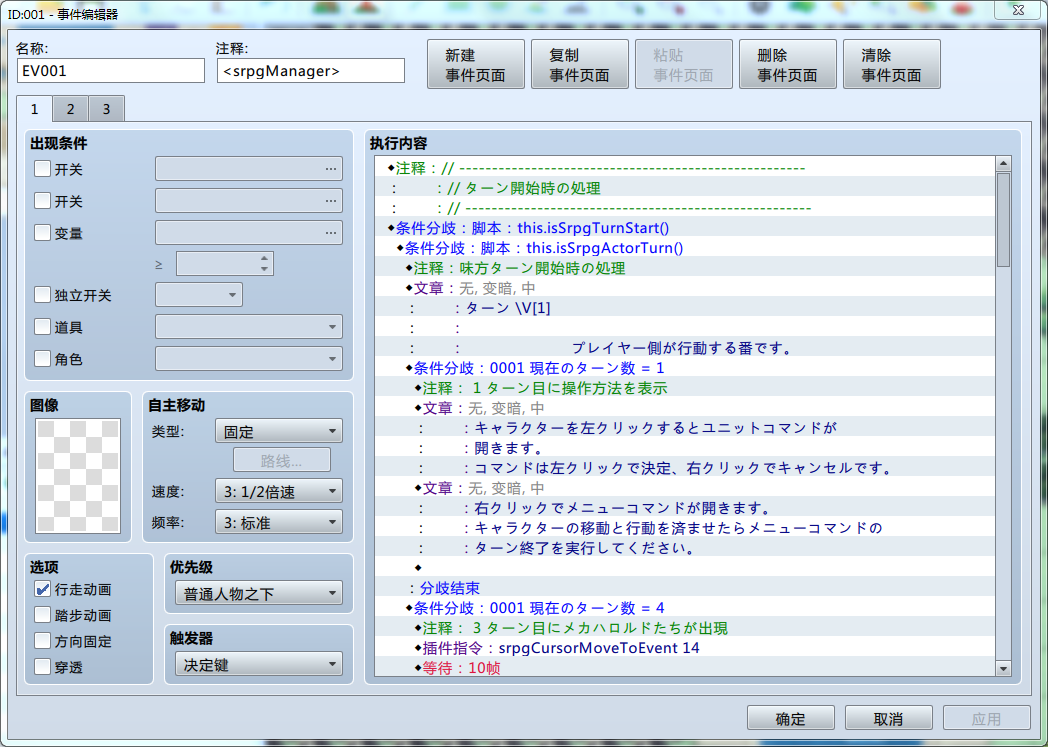The image size is (1048, 747).
Task: Switch to event page tab 2
Action: pos(70,109)
